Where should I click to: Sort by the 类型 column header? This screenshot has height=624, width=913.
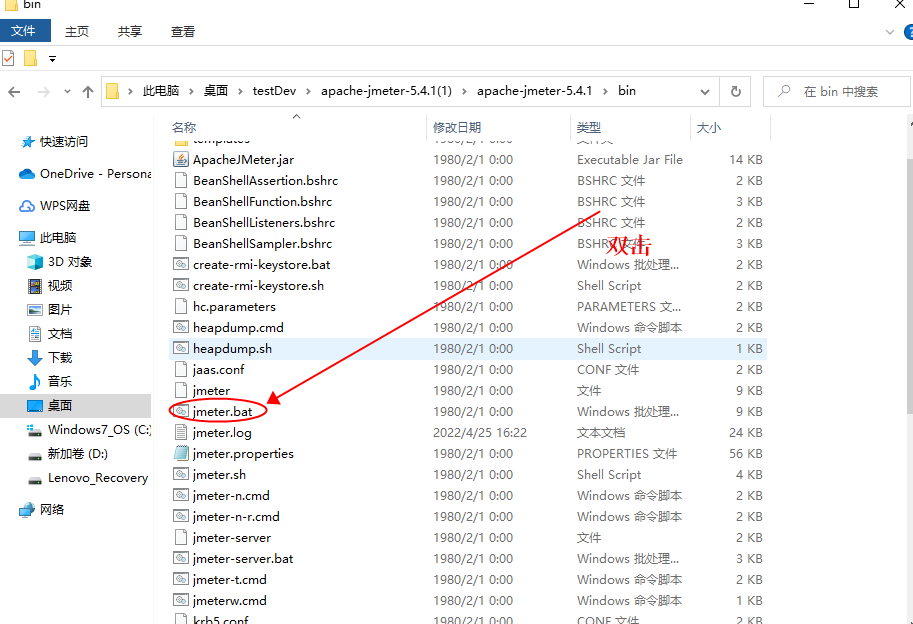tap(631, 127)
